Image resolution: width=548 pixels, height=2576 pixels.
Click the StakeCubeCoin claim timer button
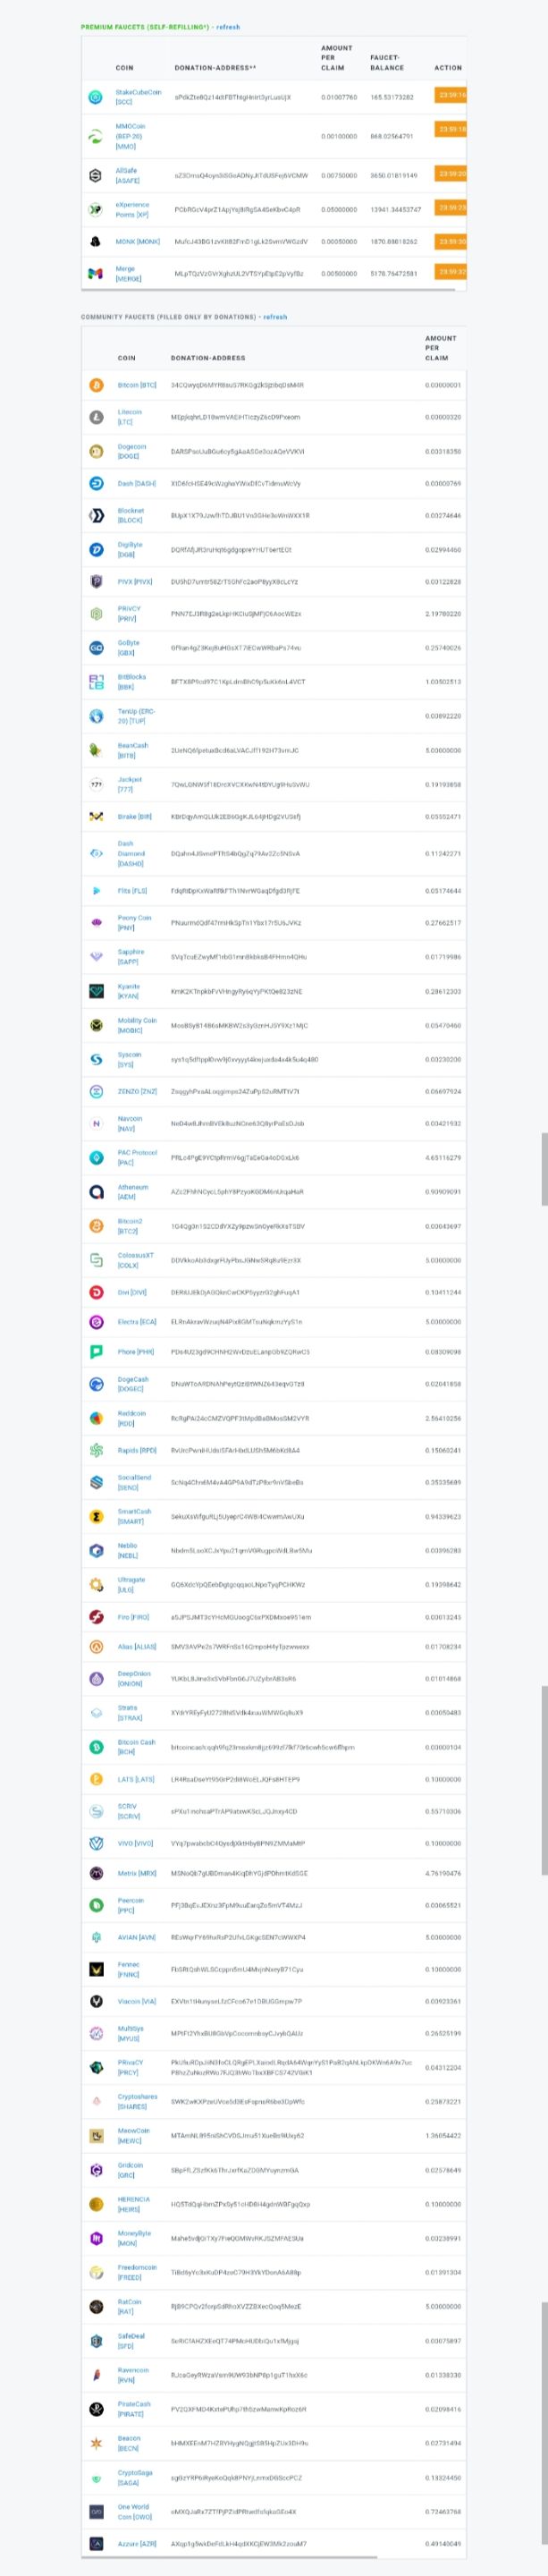(x=451, y=95)
